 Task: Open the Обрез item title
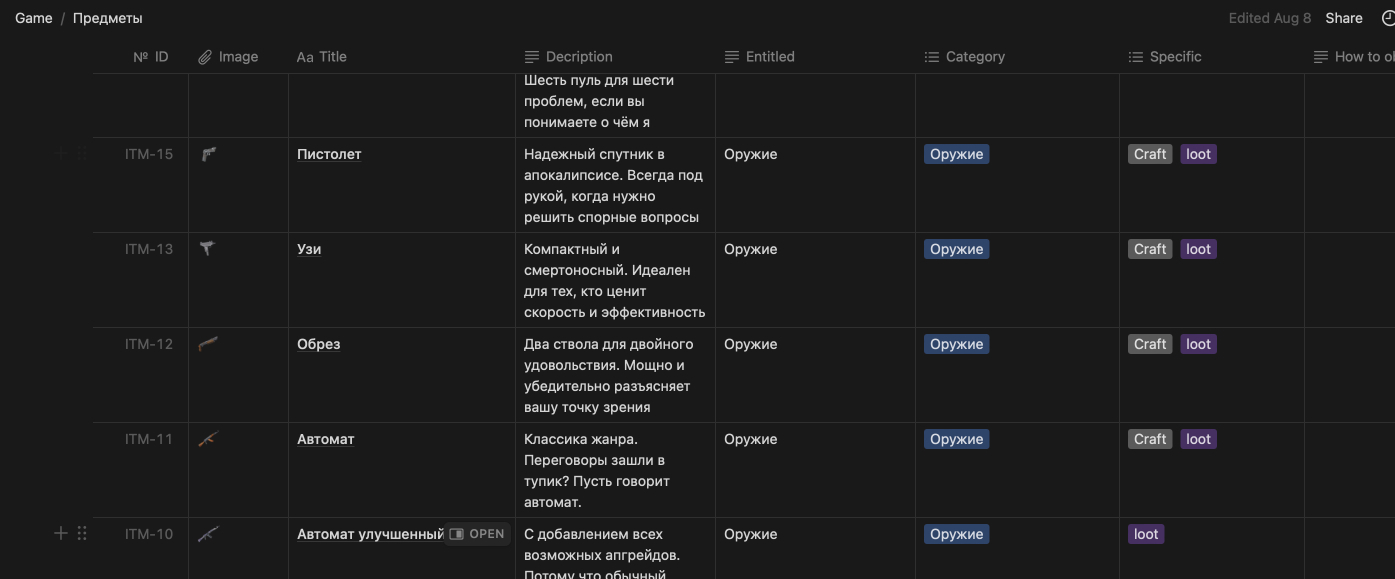pos(318,344)
